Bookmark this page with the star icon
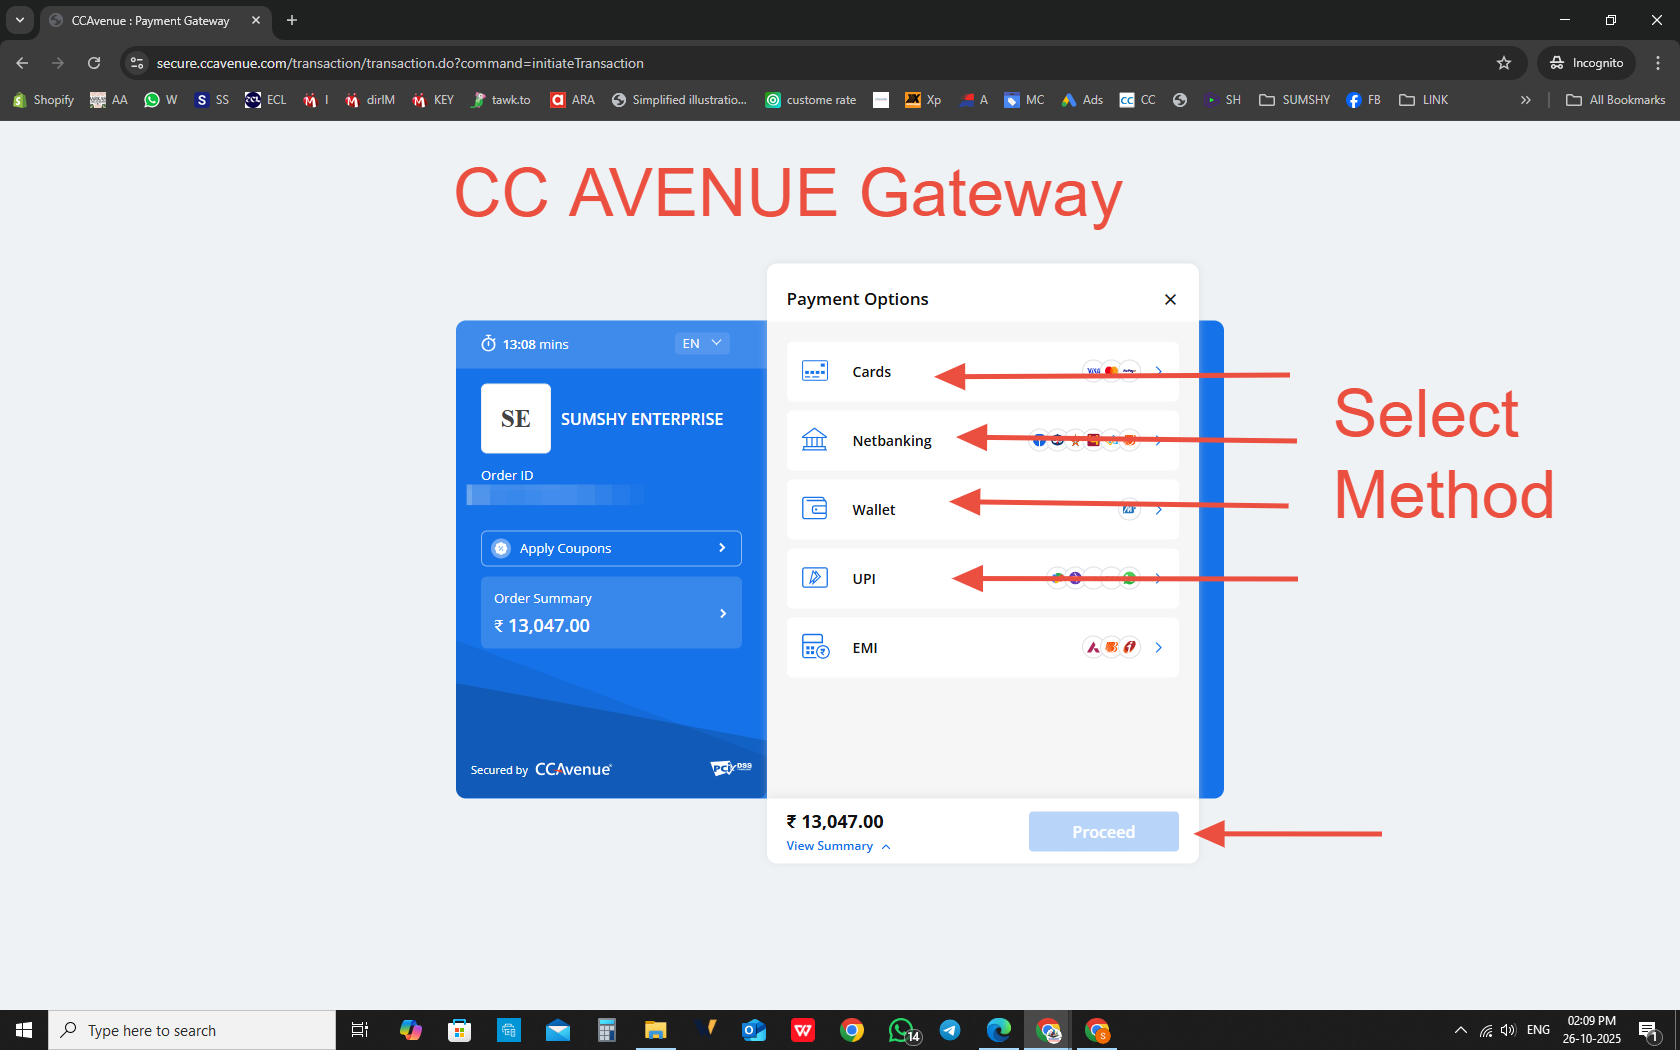The height and width of the screenshot is (1050, 1680). [x=1503, y=63]
